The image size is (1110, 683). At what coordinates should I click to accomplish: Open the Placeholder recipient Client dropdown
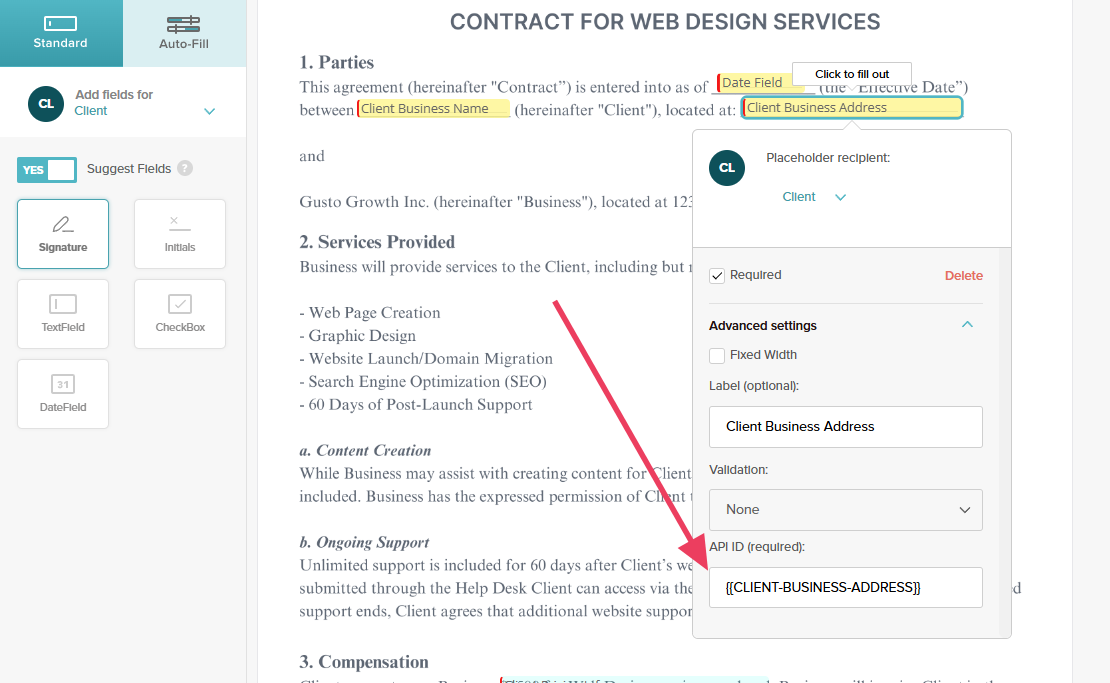815,197
